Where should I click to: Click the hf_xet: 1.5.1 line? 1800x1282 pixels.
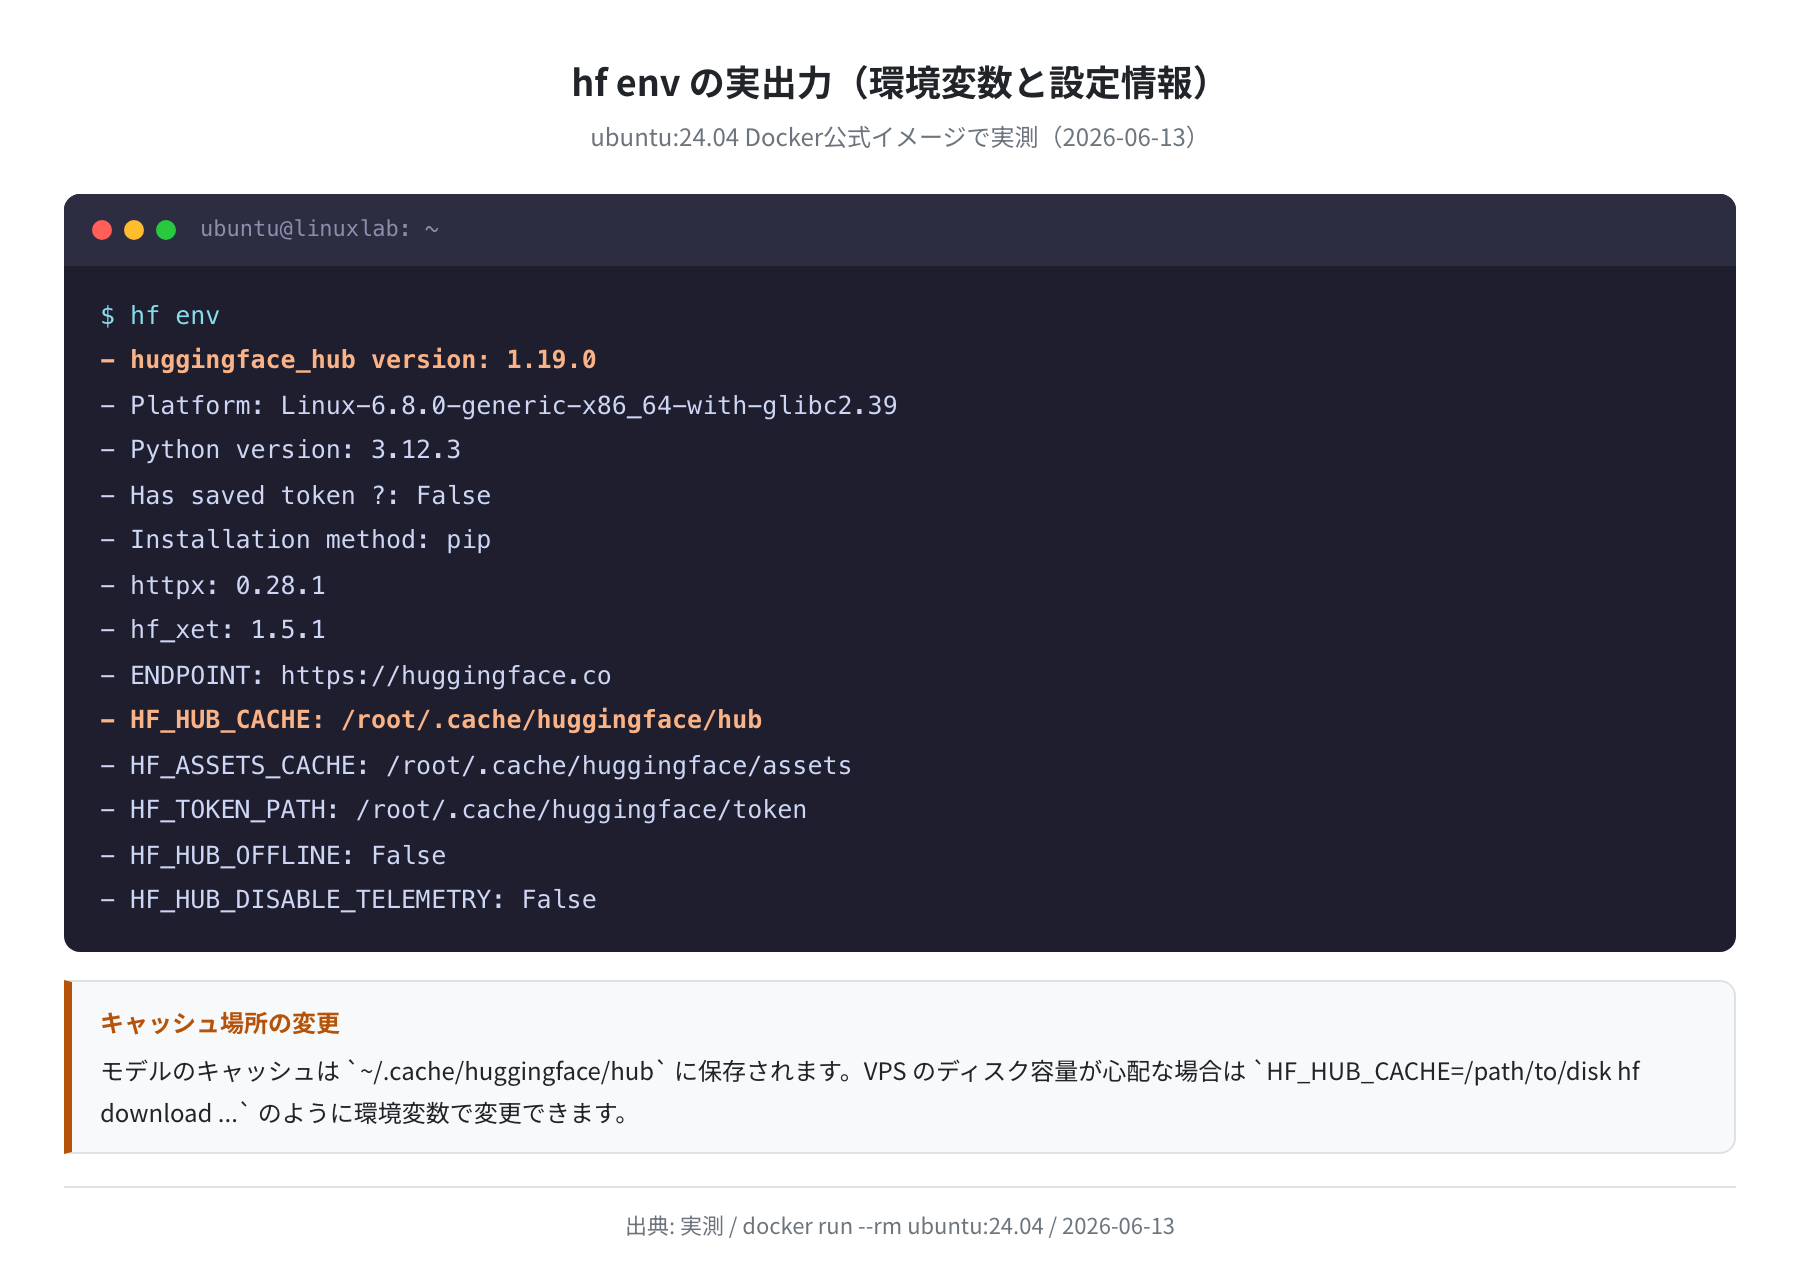pyautogui.click(x=213, y=630)
